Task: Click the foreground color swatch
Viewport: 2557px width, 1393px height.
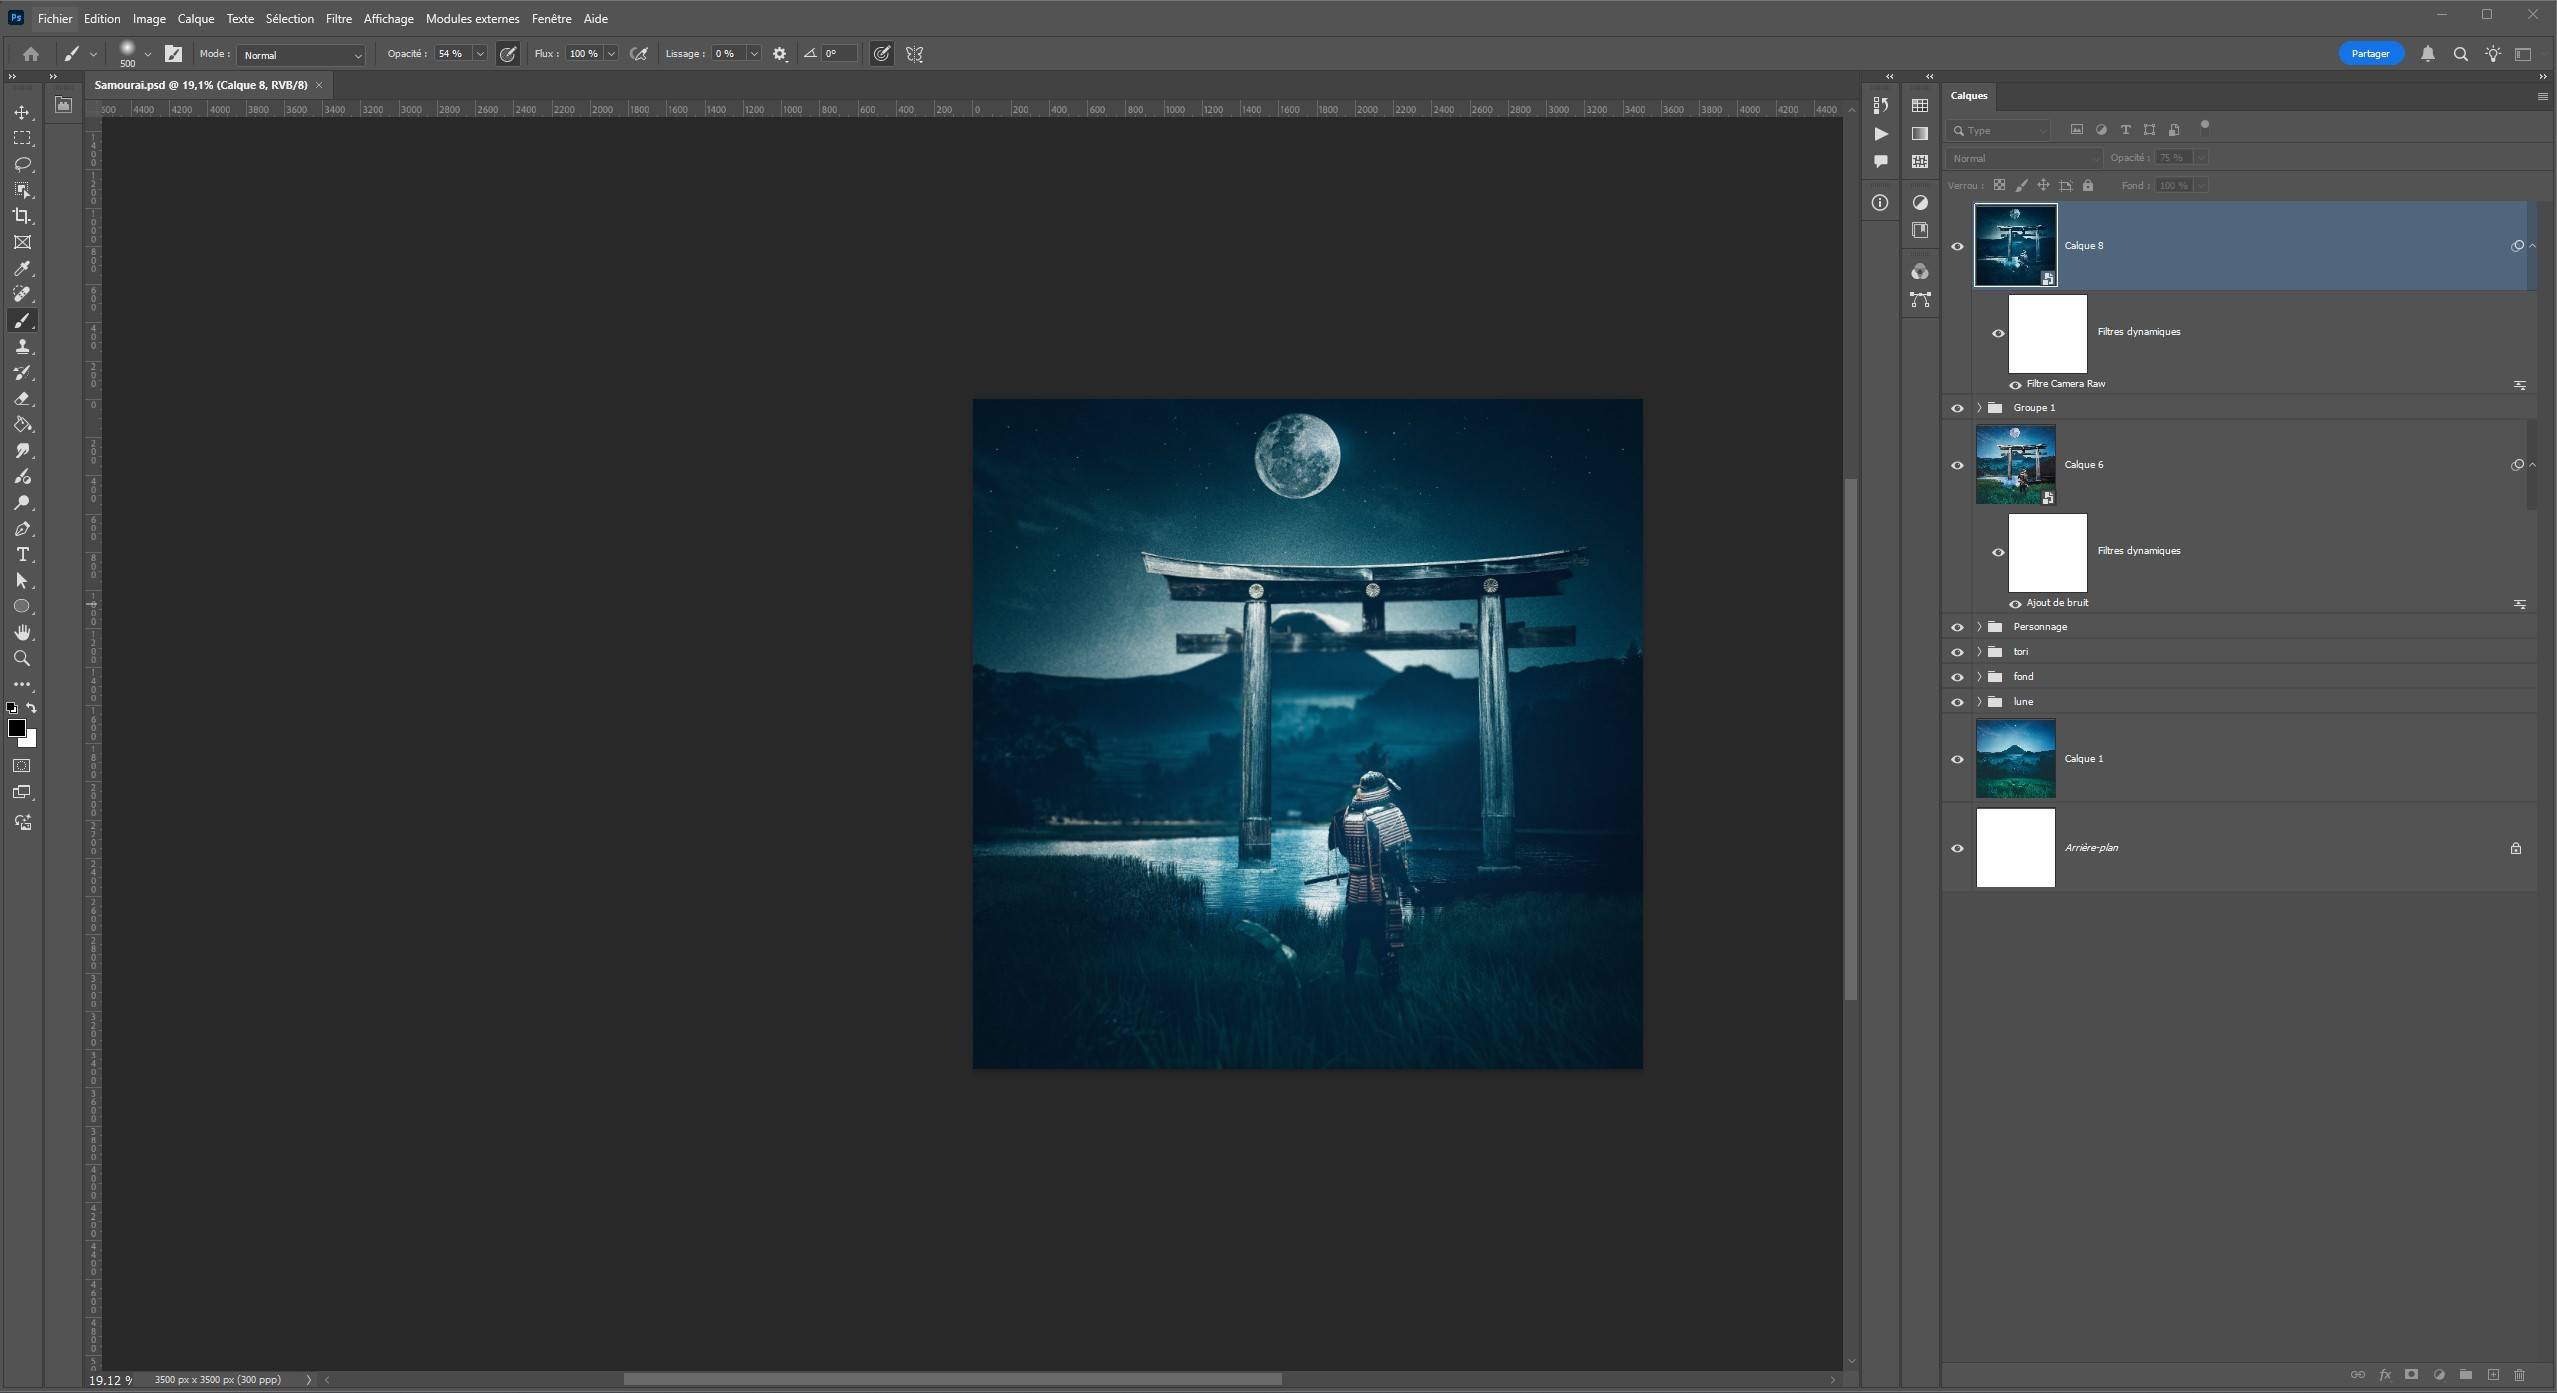Action: pyautogui.click(x=17, y=728)
